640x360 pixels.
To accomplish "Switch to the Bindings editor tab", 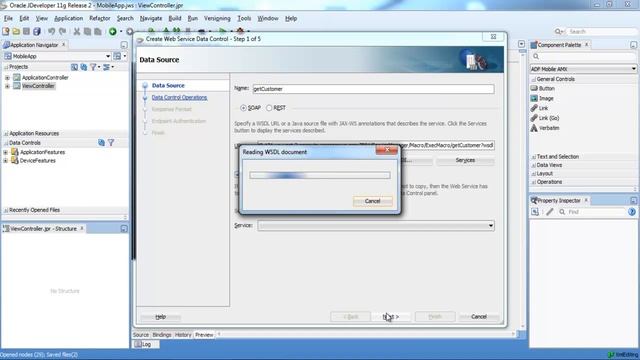I will tap(162, 335).
